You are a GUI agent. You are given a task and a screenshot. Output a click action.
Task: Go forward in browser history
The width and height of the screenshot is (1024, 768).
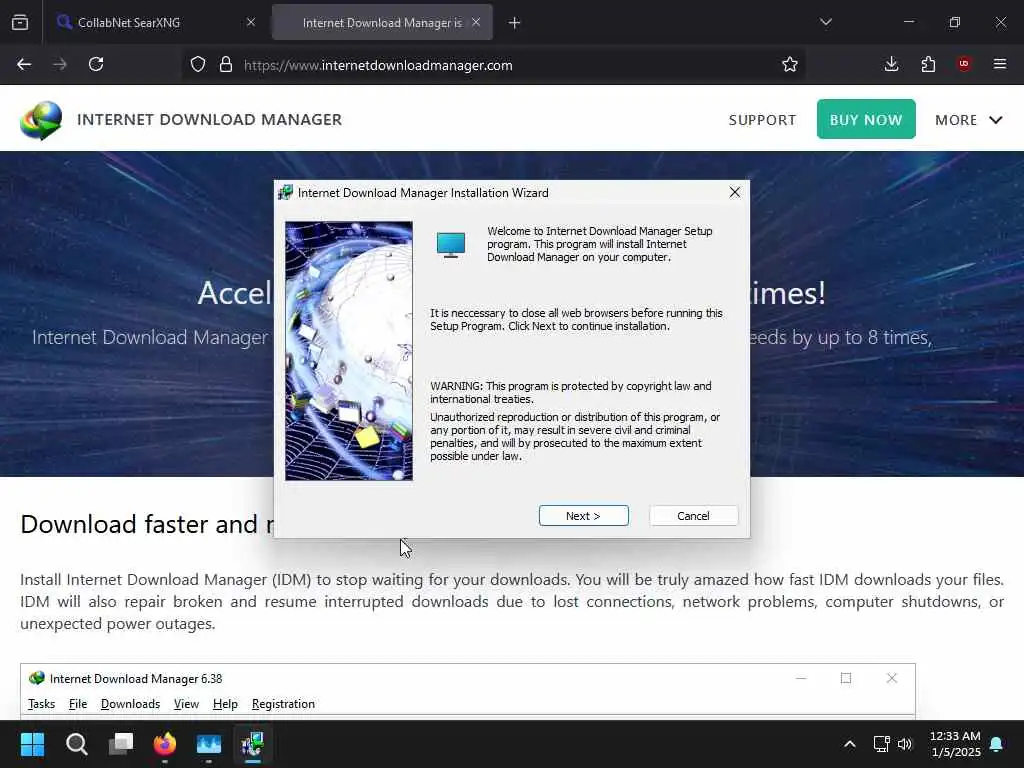coord(59,64)
